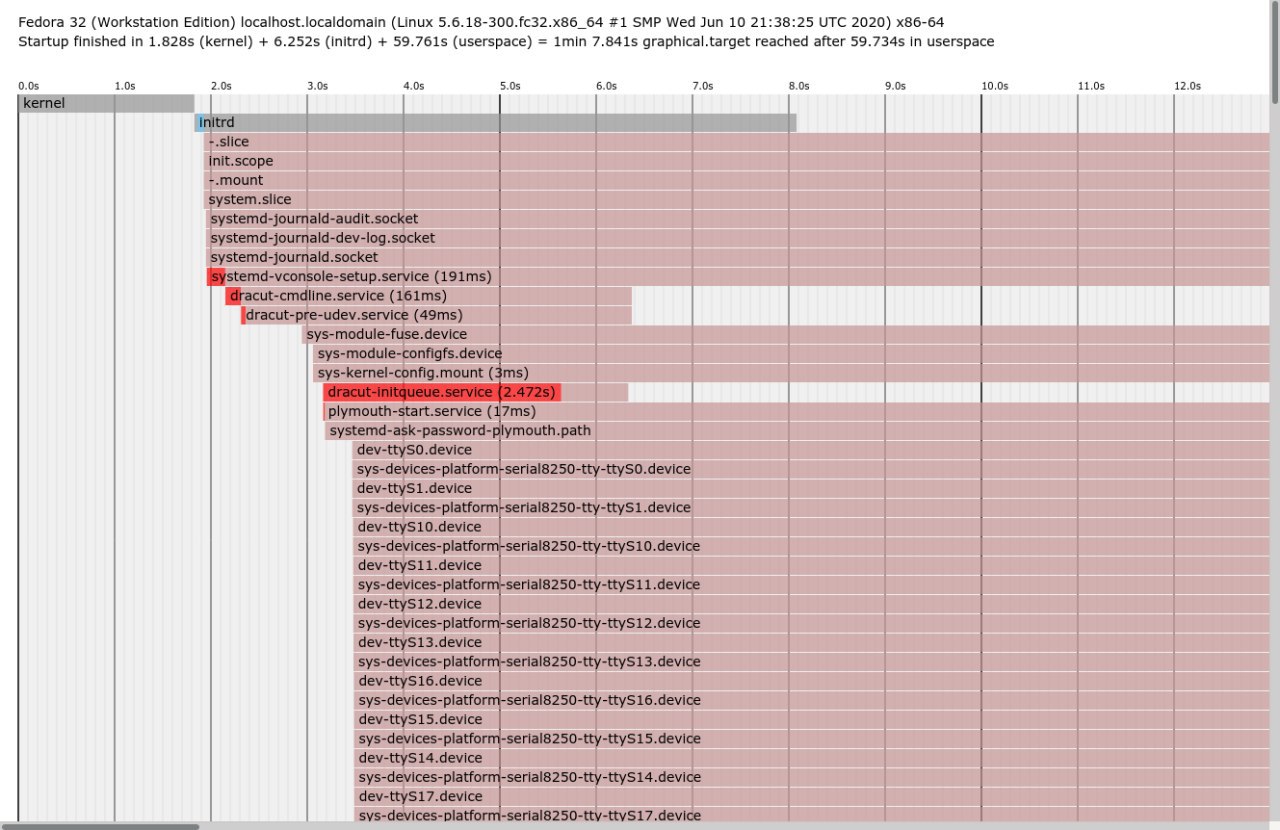Select dev-ttyS17.device row
This screenshot has height=830, width=1280.
(811, 797)
